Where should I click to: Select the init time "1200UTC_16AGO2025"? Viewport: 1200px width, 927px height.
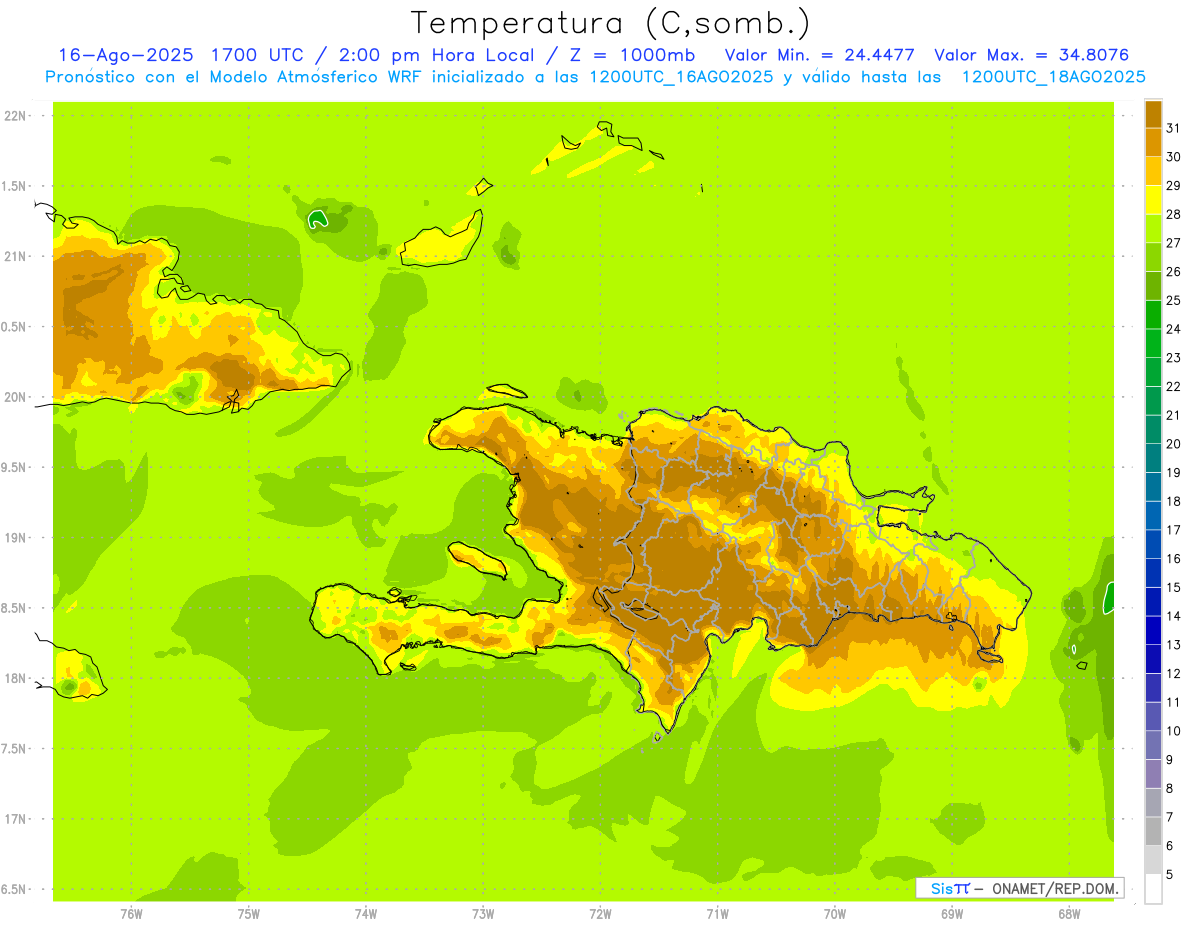click(680, 77)
